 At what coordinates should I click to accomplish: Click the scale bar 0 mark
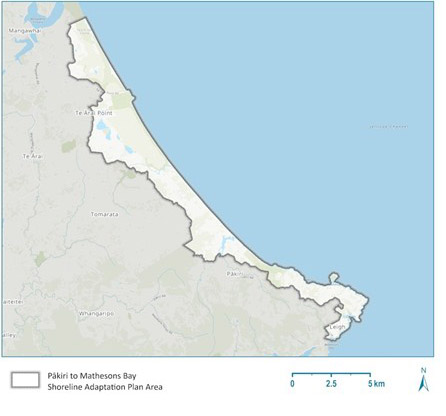[x=292, y=384]
